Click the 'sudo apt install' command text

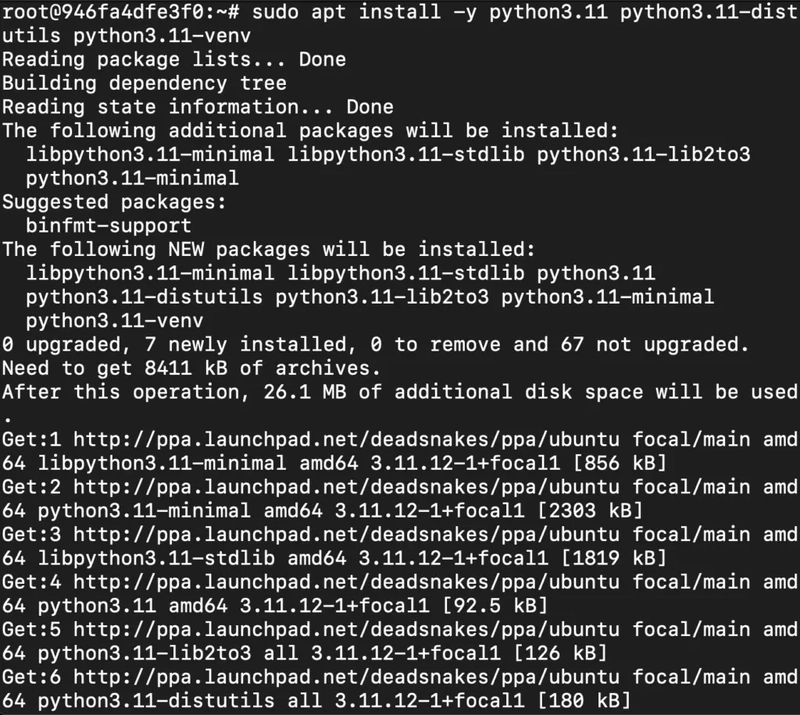click(346, 12)
